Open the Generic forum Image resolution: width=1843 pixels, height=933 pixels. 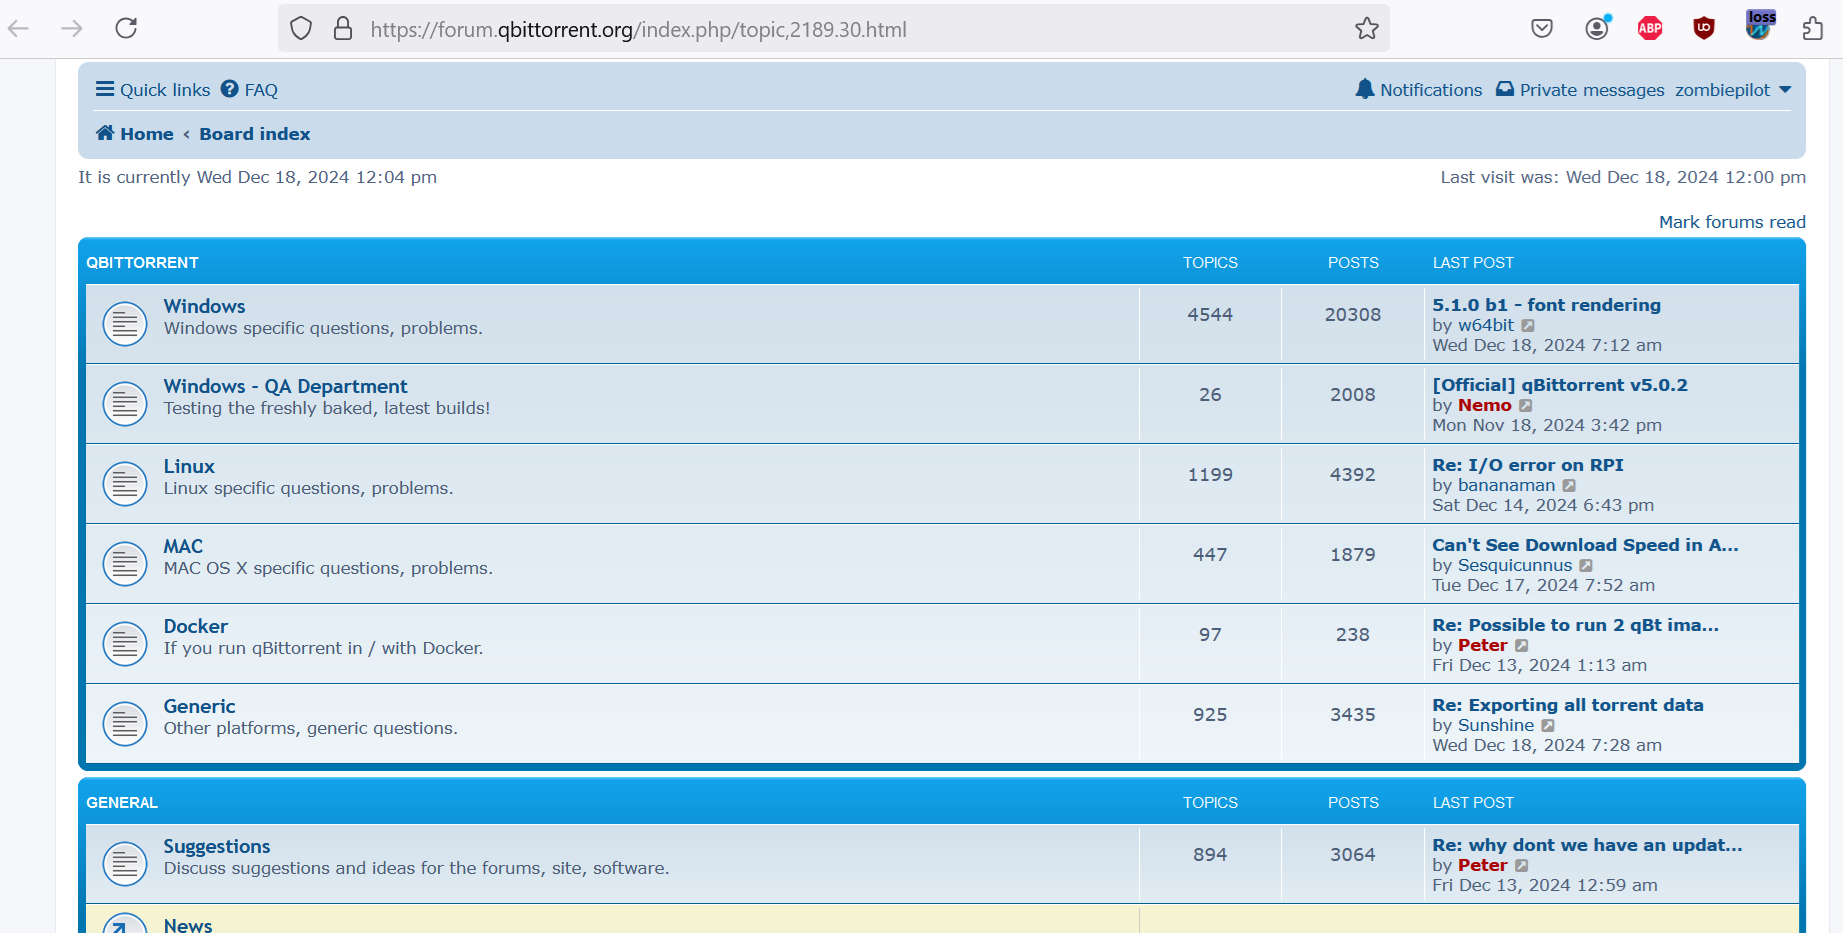pos(200,706)
